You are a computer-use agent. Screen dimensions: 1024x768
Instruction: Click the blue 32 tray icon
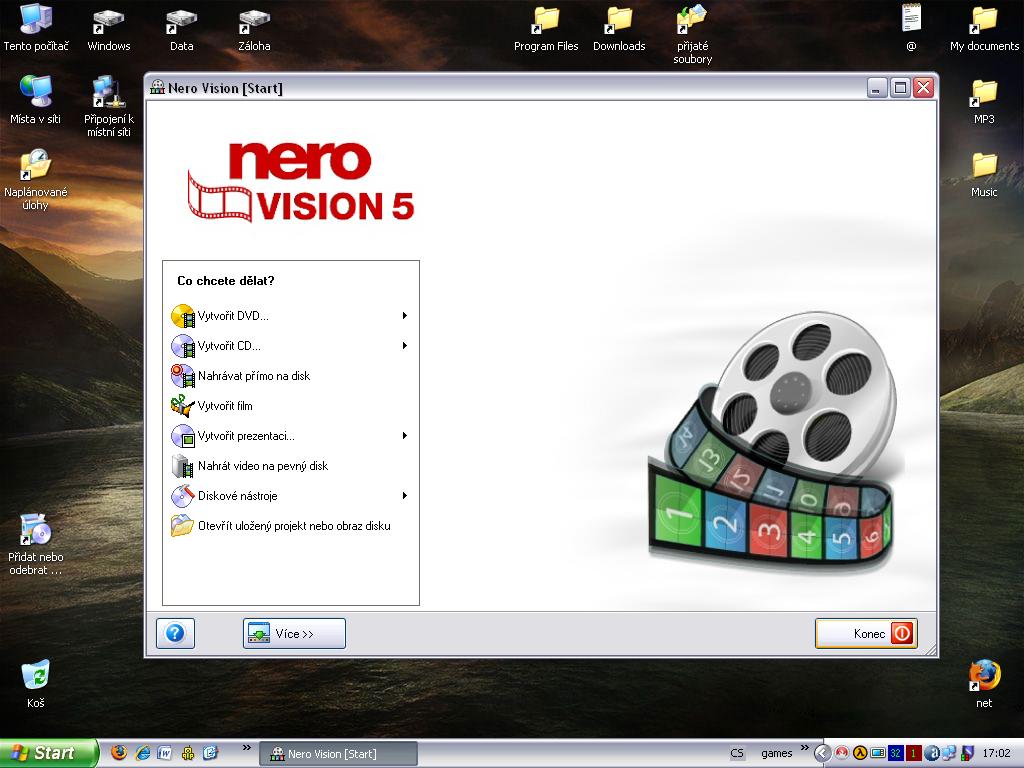pos(895,754)
